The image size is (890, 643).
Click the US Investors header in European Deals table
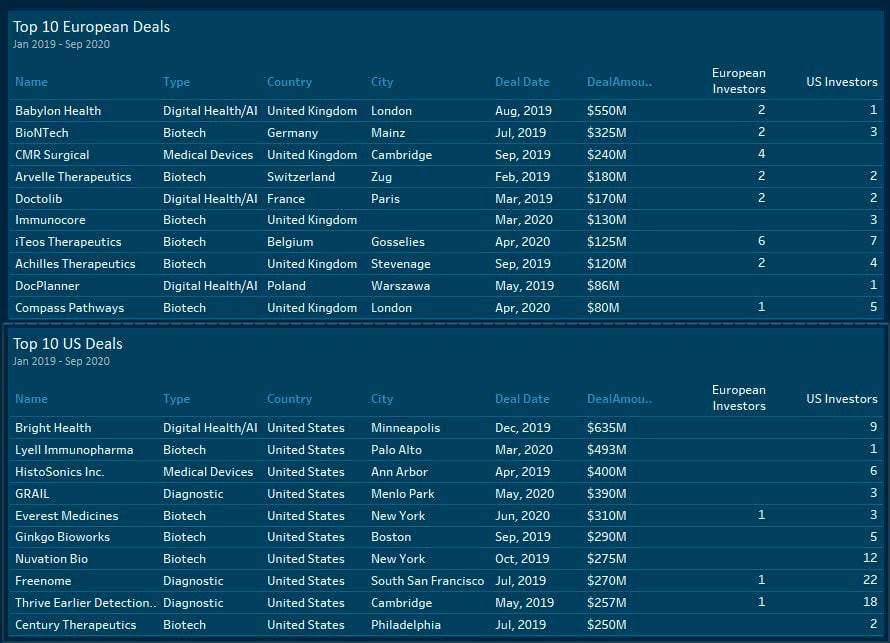pos(841,82)
